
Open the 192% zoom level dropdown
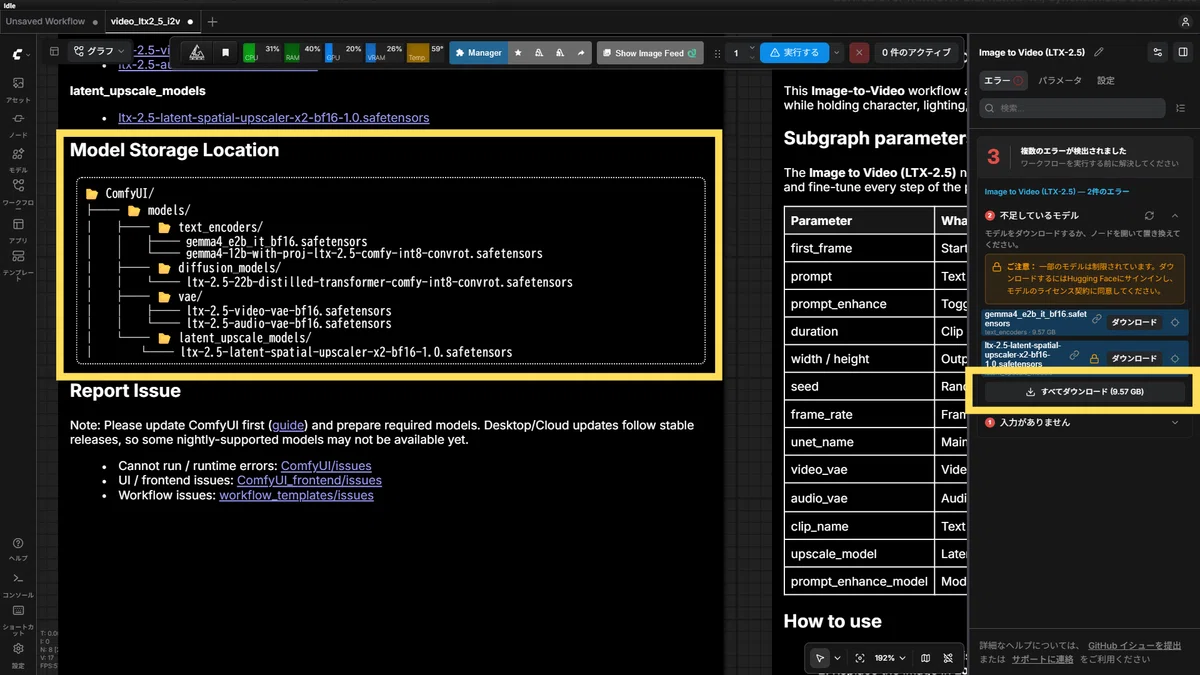pos(890,658)
